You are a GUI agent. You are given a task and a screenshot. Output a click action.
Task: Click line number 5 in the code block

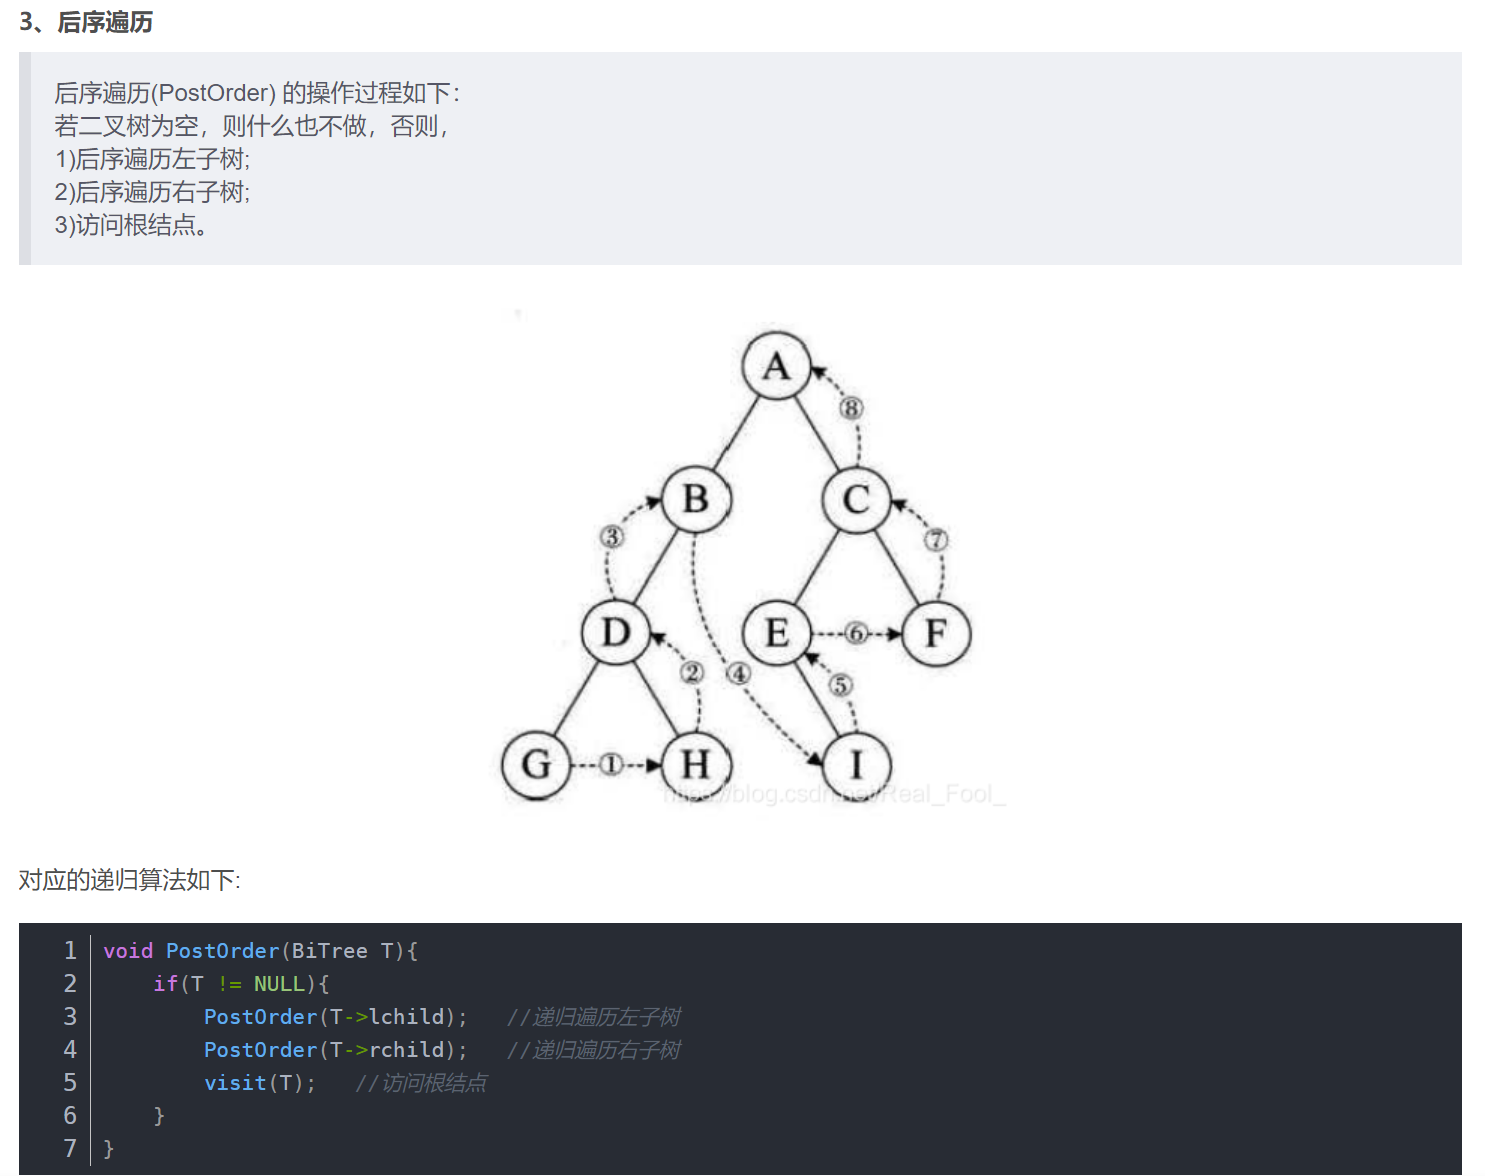(x=70, y=1082)
